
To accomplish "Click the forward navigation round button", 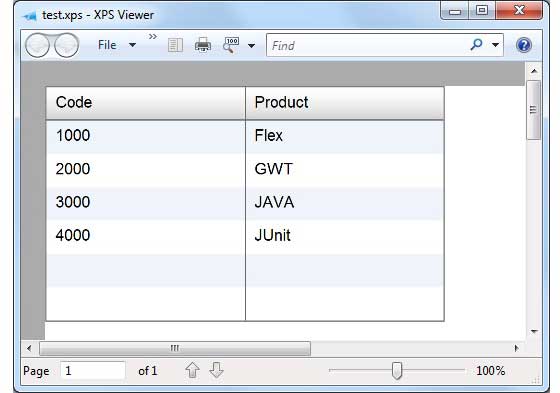I will (x=67, y=45).
